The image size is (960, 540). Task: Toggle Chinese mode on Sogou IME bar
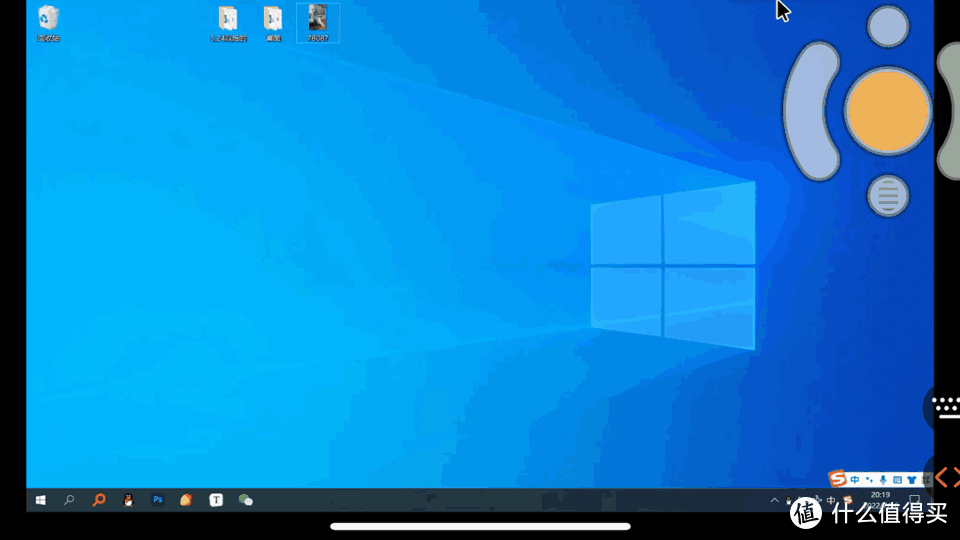click(x=855, y=479)
